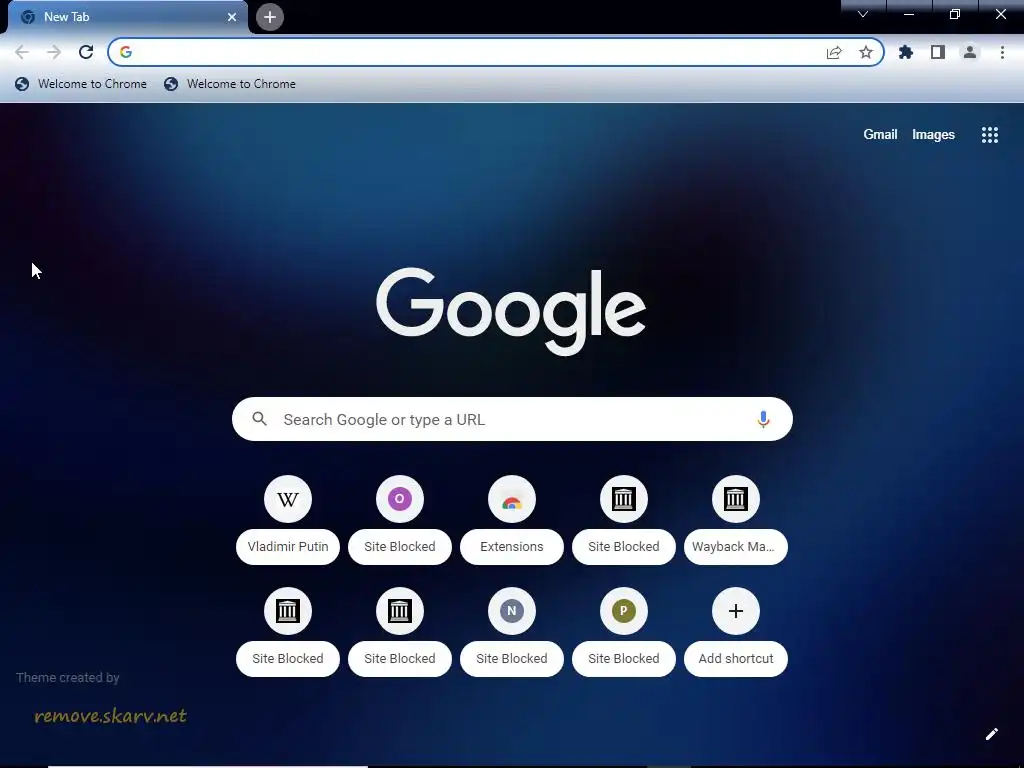
Task: Click the forward navigation arrow
Action: 54,52
